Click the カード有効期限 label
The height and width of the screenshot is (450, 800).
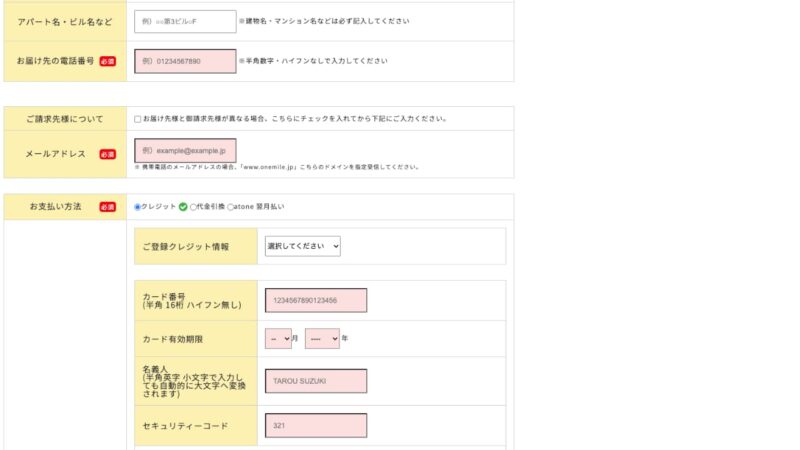point(172,339)
